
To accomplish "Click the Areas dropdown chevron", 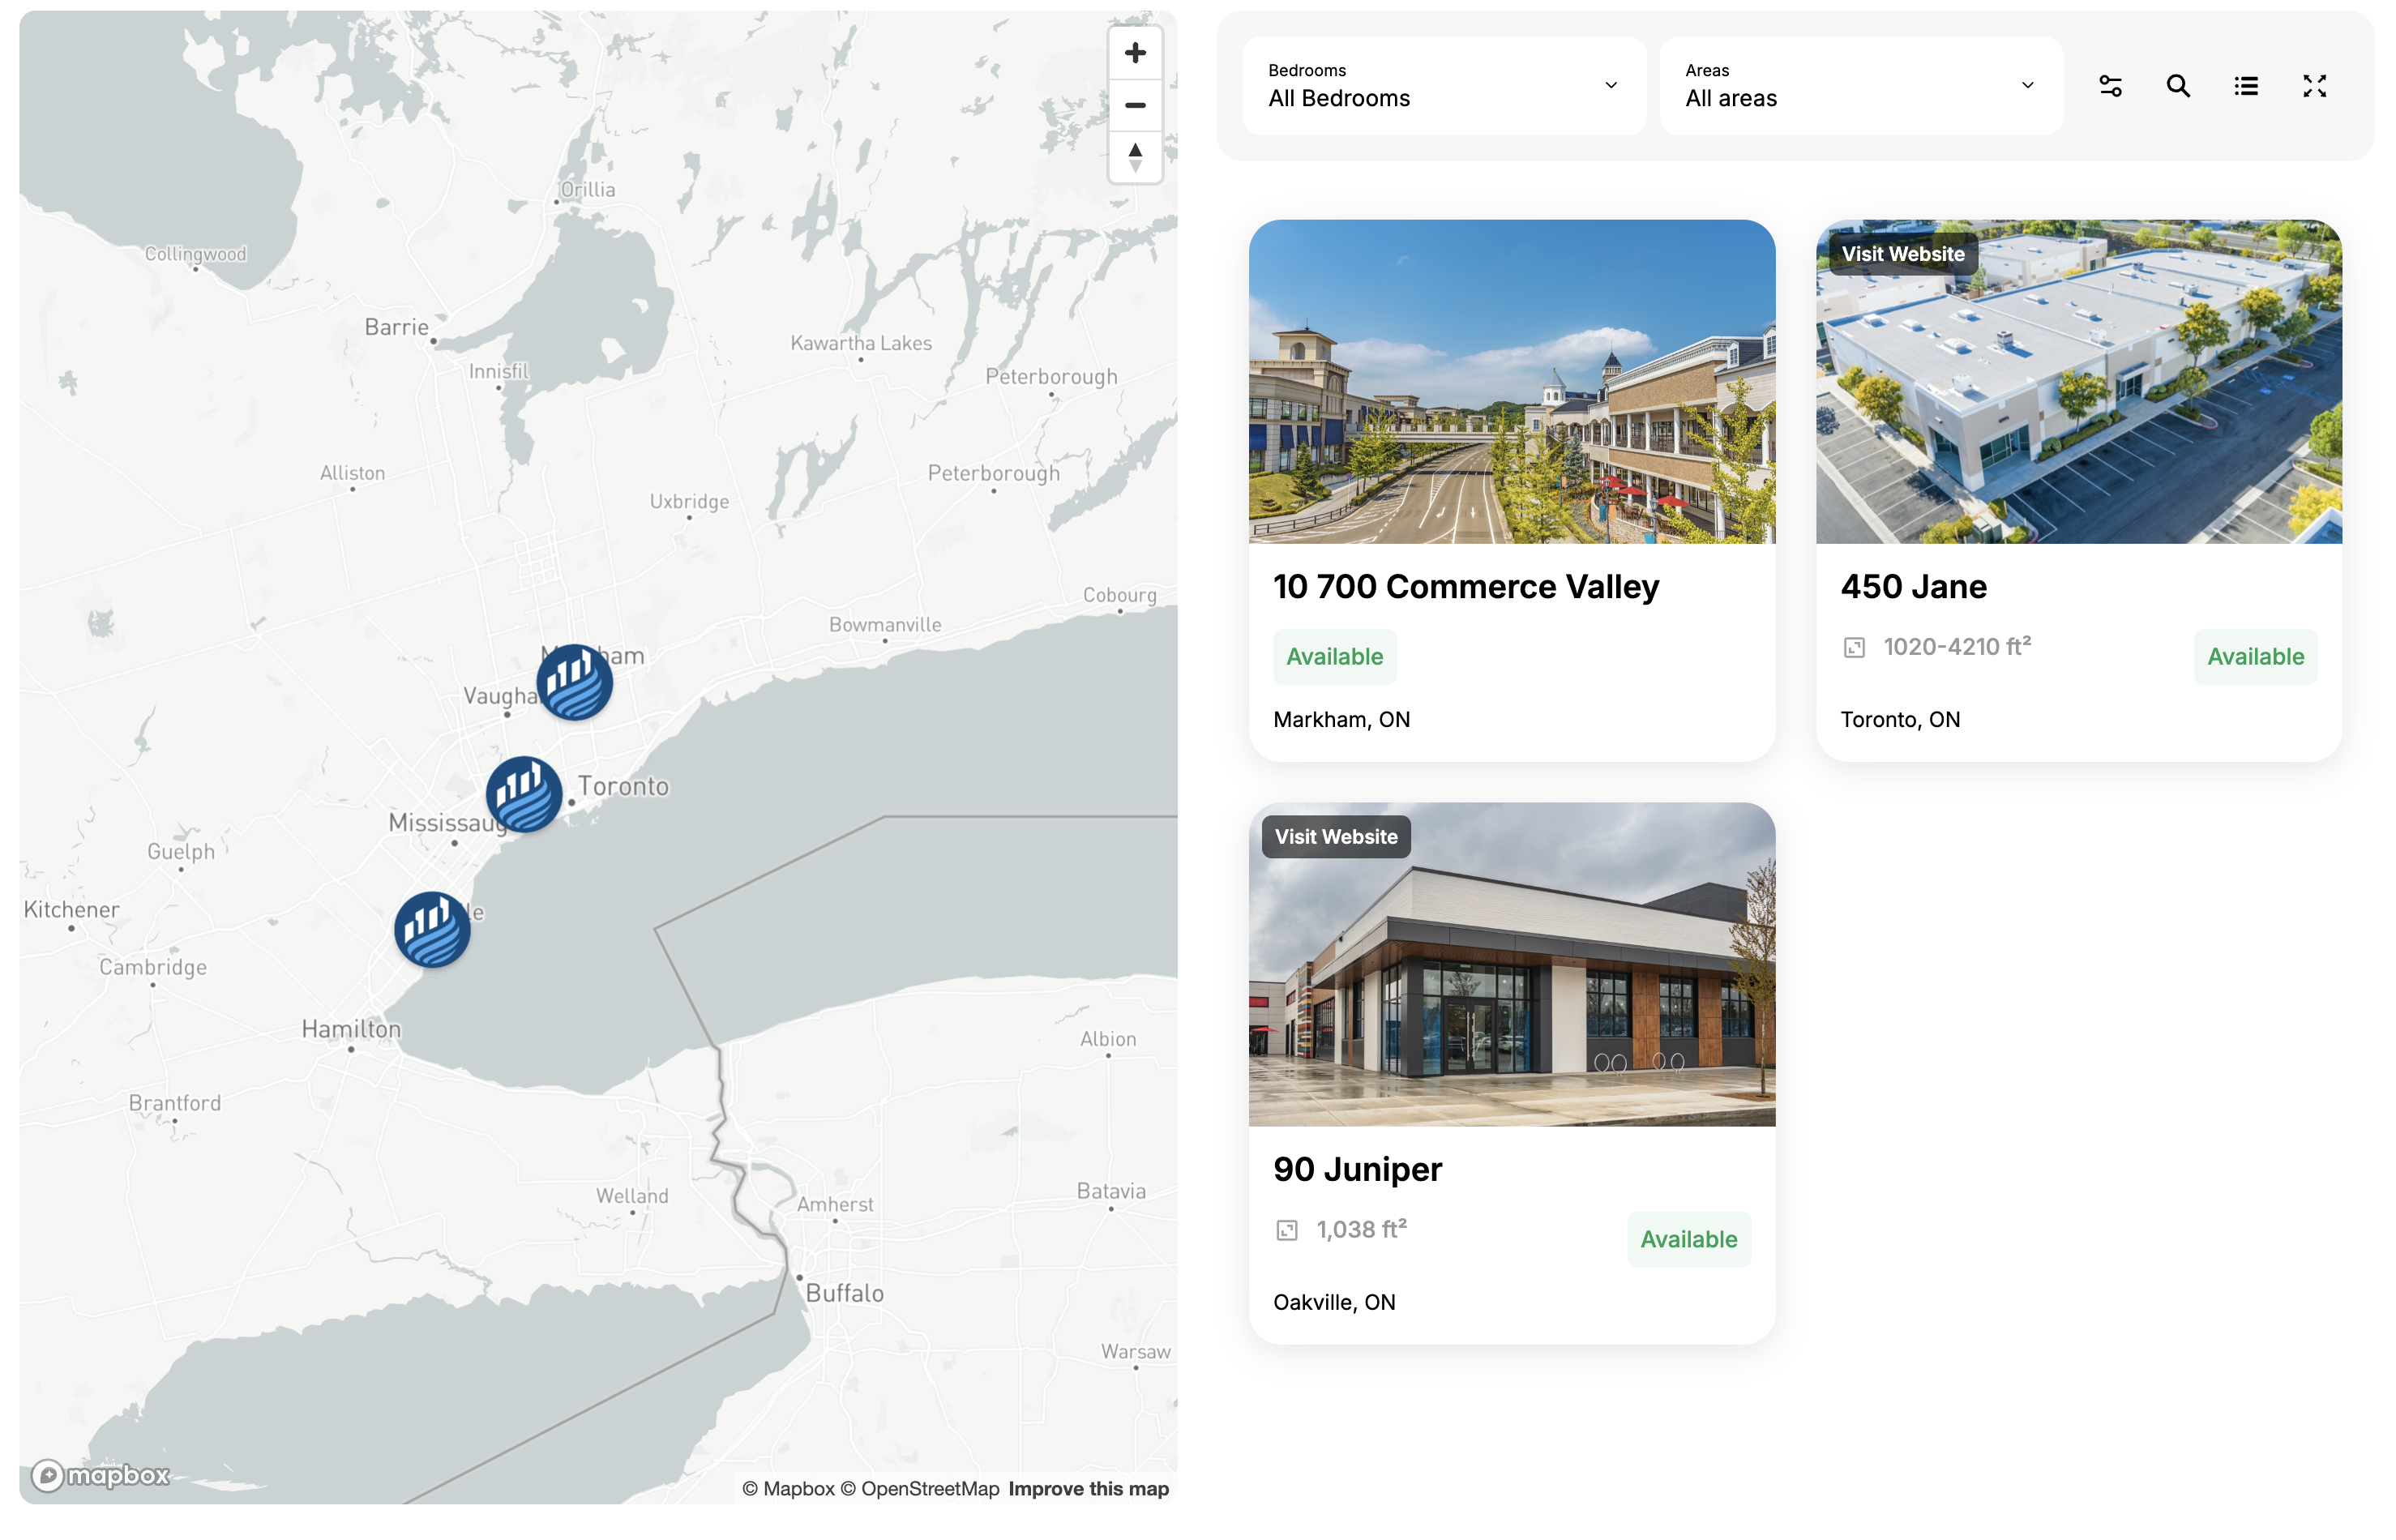I will click(2028, 85).
